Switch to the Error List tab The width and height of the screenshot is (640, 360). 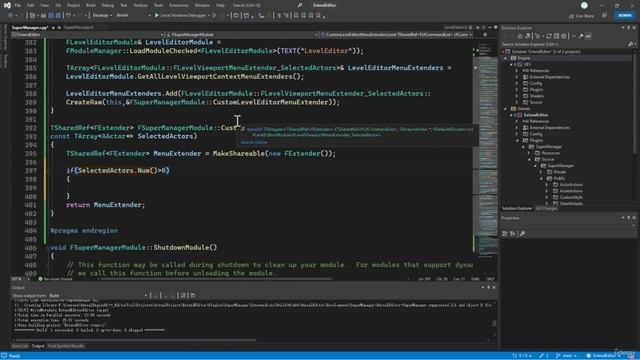tap(20, 346)
